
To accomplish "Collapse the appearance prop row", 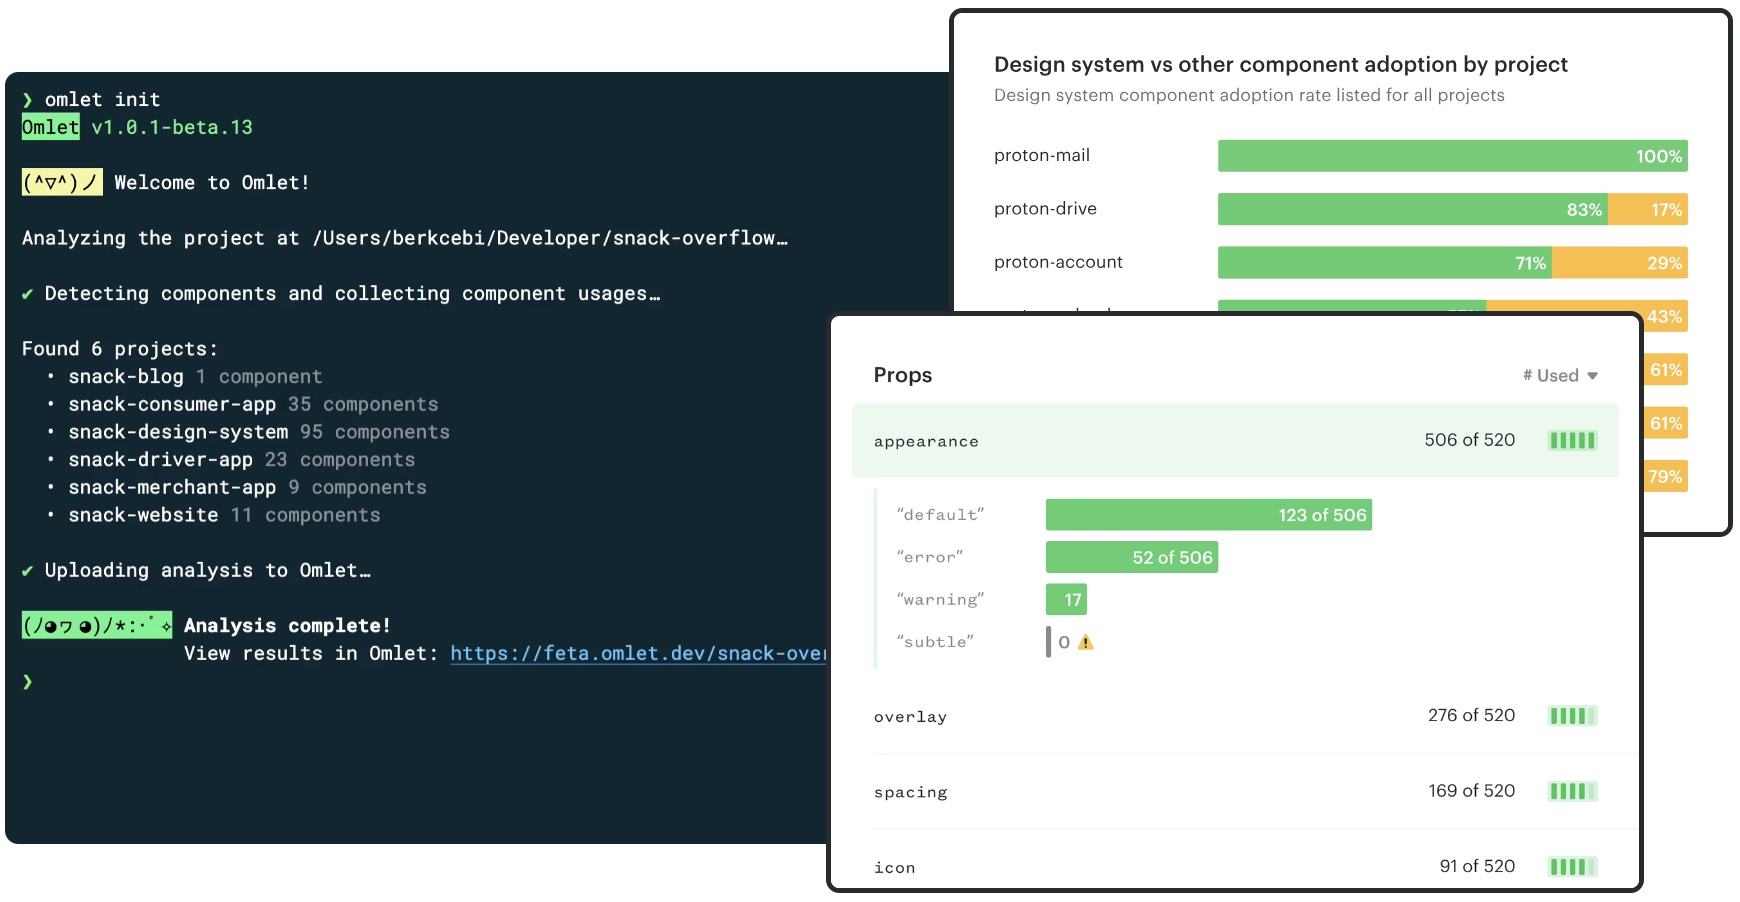I will click(x=1234, y=441).
